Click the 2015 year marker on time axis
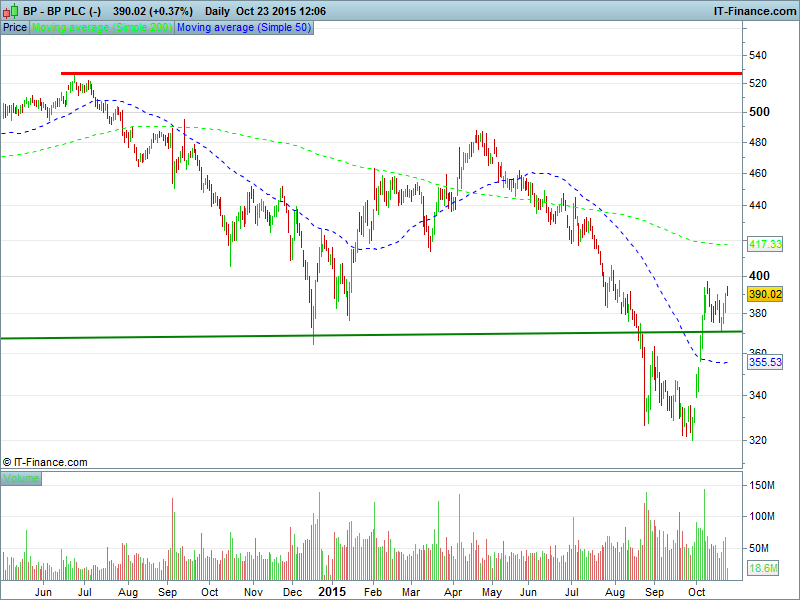The width and height of the screenshot is (800, 600). tap(332, 592)
